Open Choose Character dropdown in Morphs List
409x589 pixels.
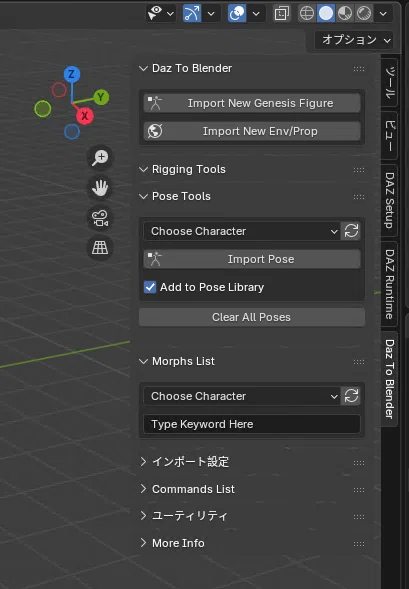[x=242, y=396]
